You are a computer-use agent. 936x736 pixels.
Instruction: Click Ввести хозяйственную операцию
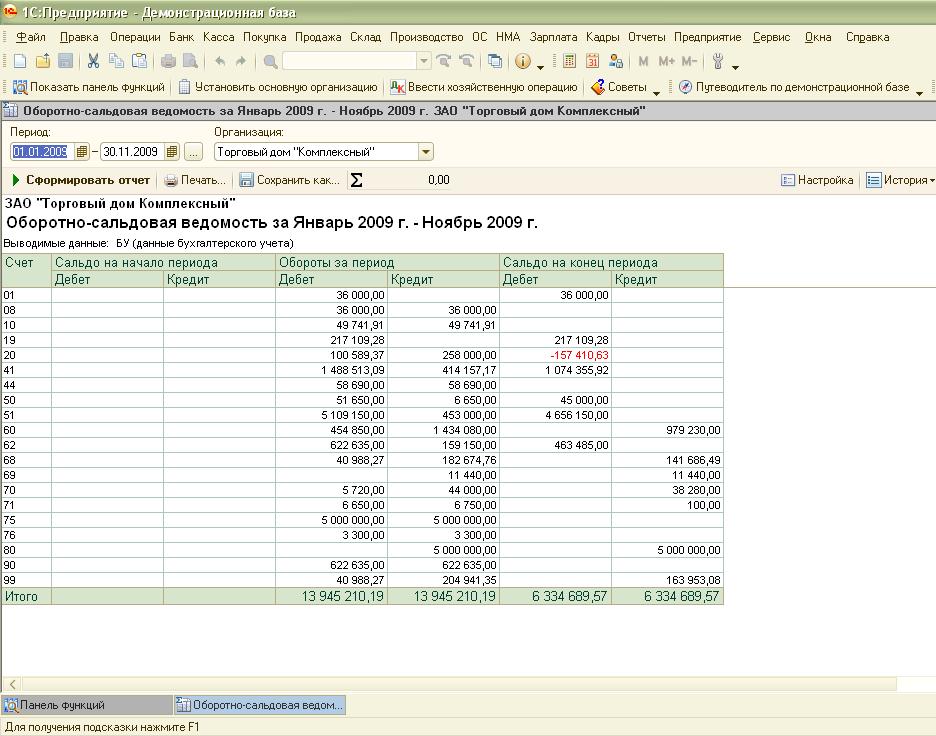tap(484, 87)
